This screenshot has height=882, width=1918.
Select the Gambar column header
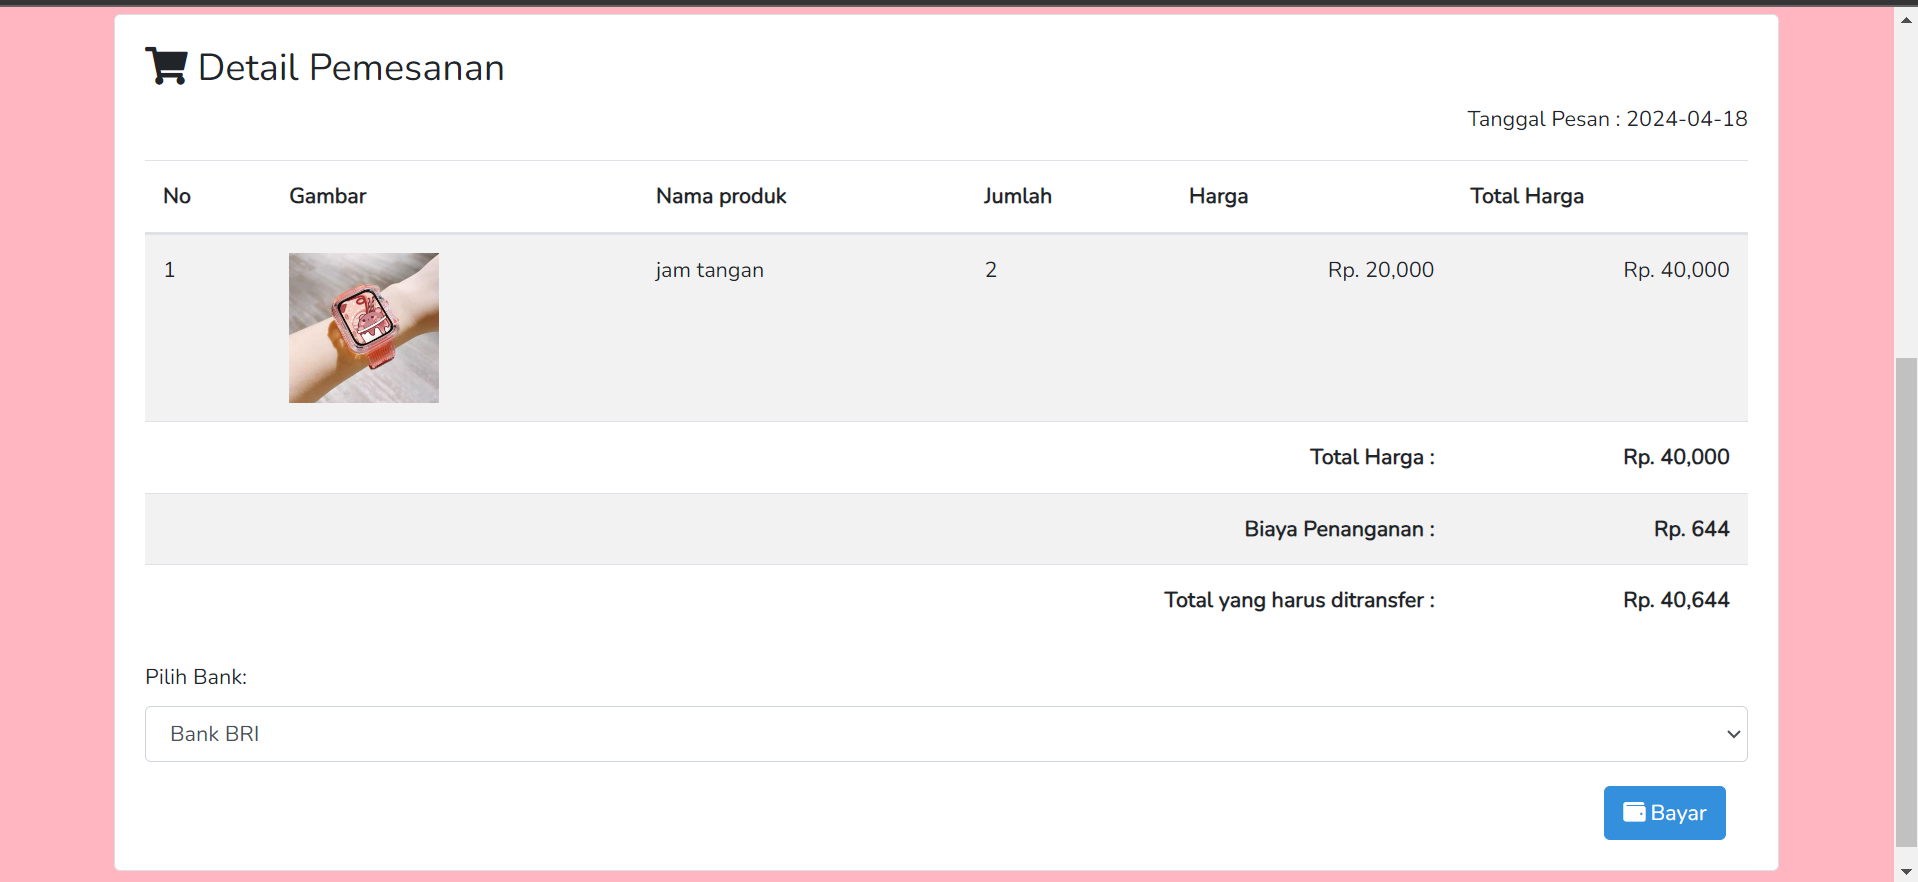click(328, 196)
